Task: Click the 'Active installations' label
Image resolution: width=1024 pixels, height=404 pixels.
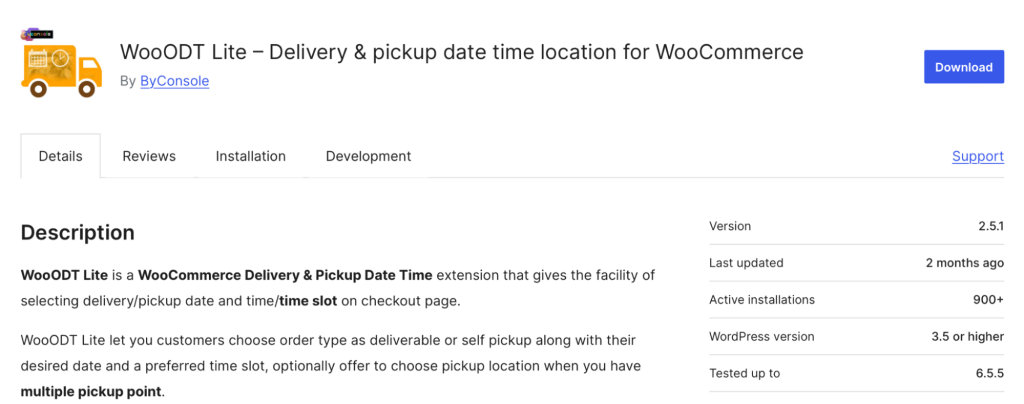Action: tap(762, 300)
